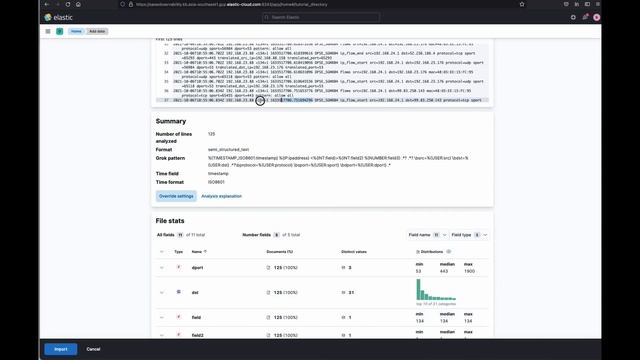Viewport: 640px width, 360px height.
Task: Click the number type icon for dport
Action: click(178, 267)
